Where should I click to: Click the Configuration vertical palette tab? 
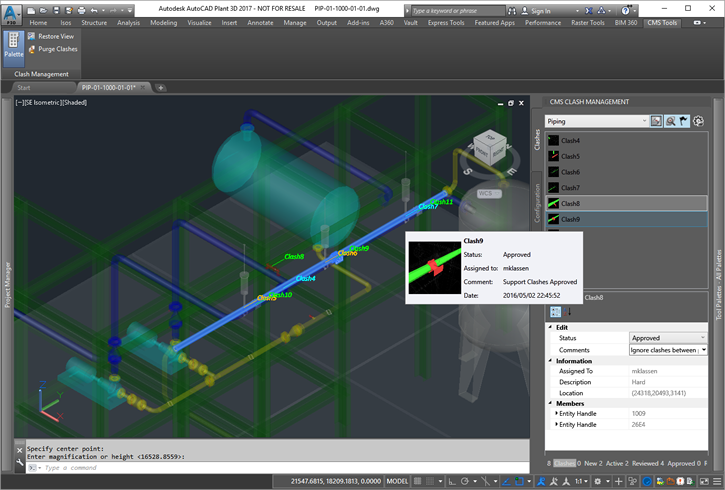(x=537, y=202)
